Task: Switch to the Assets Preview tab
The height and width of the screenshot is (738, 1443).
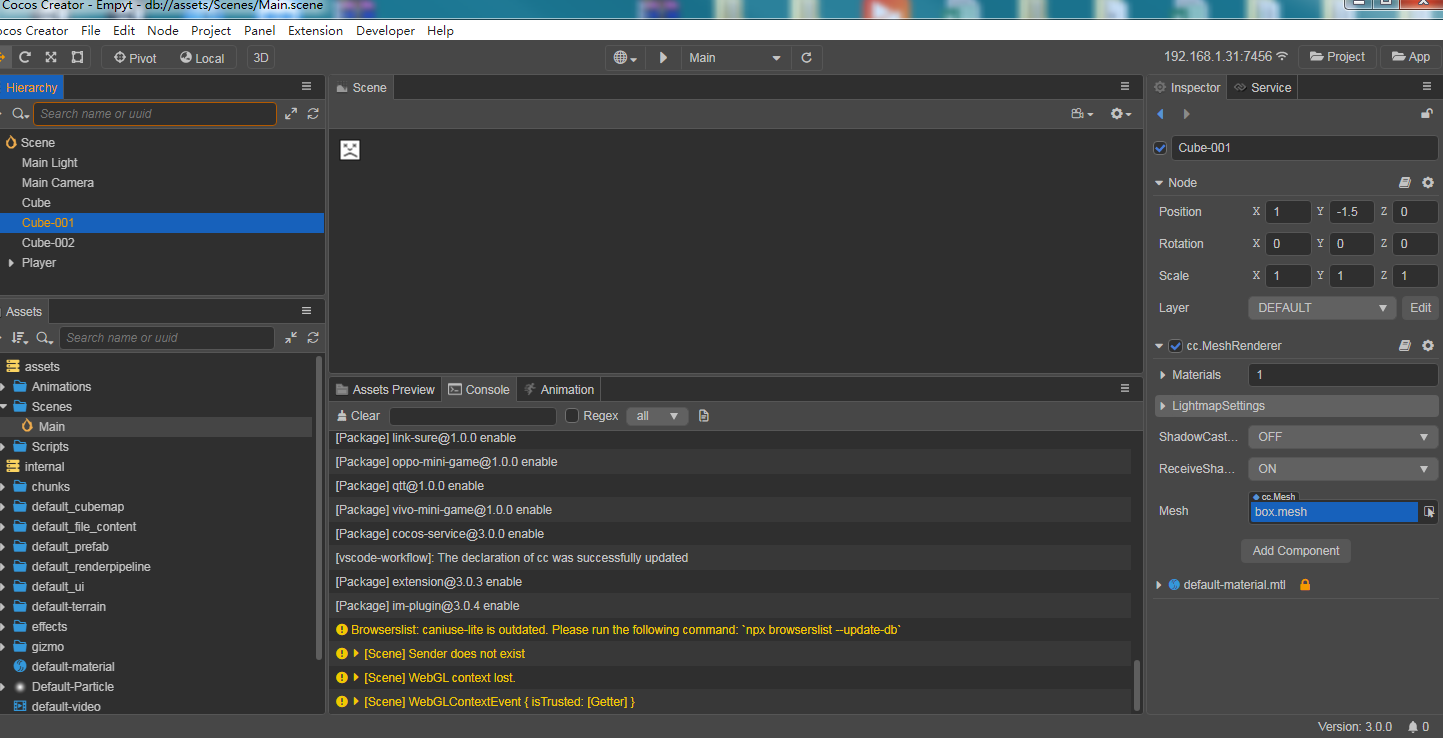Action: coord(386,389)
